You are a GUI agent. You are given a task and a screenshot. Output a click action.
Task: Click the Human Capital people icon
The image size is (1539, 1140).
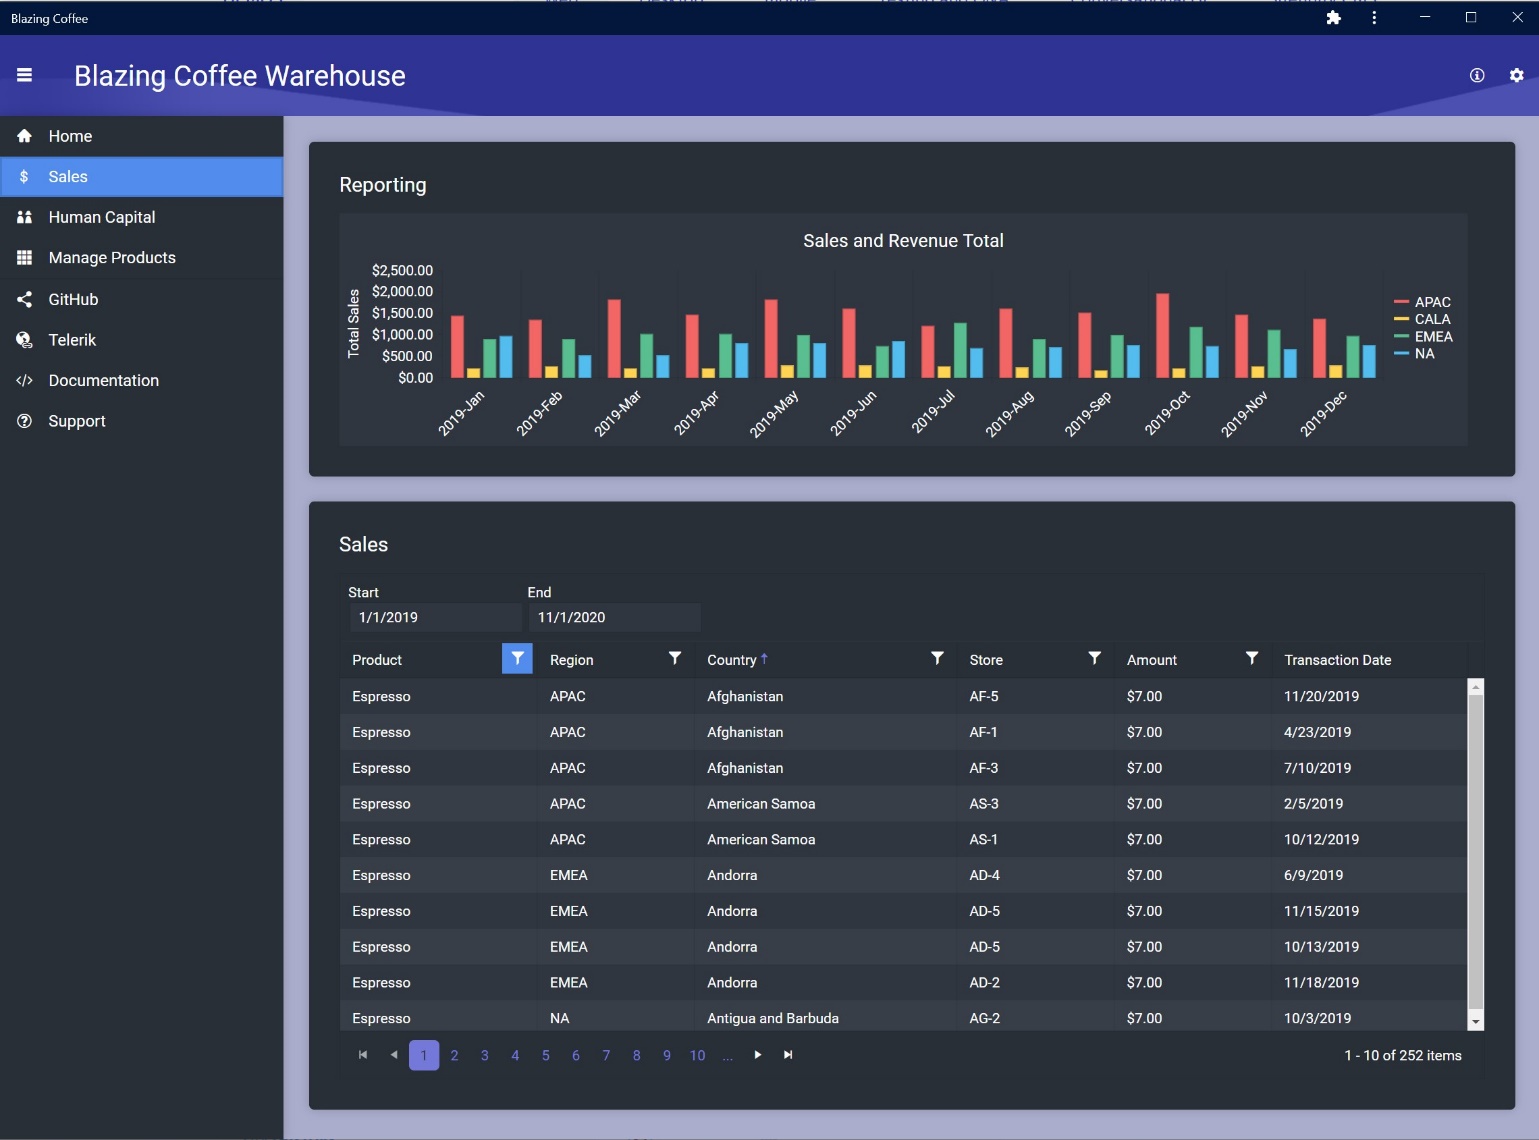coord(25,217)
